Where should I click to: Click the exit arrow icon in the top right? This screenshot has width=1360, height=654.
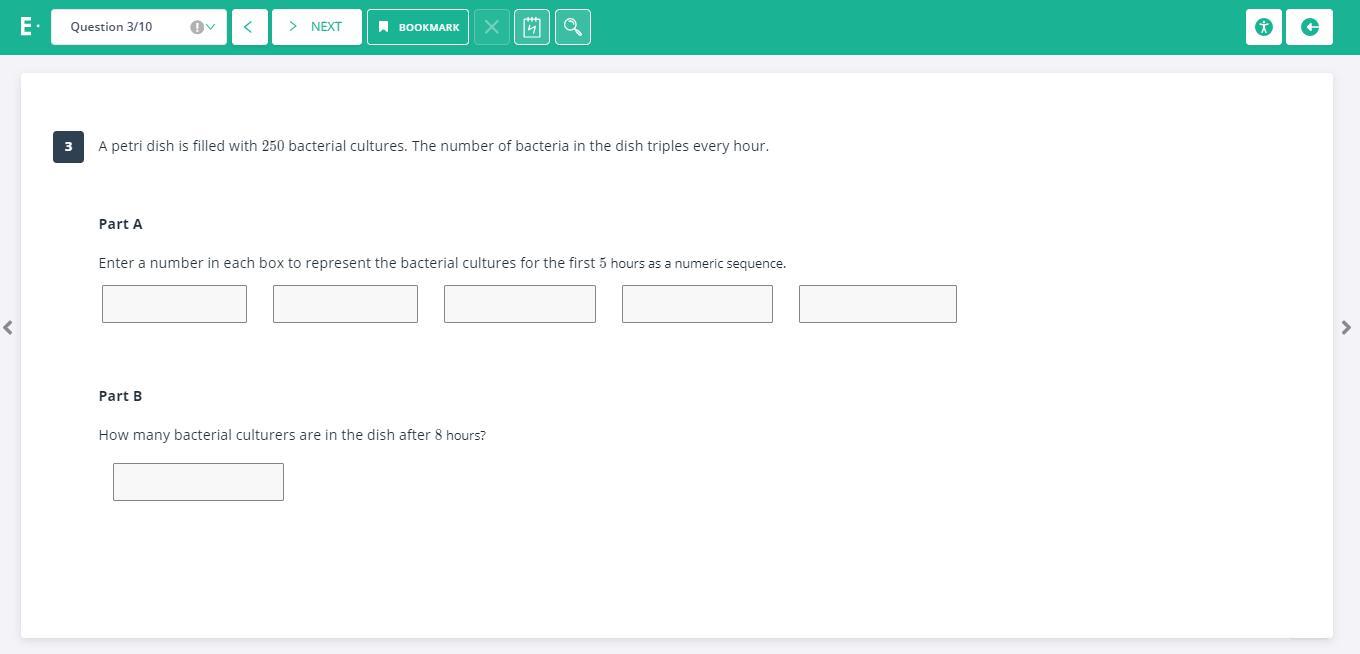pyautogui.click(x=1310, y=27)
